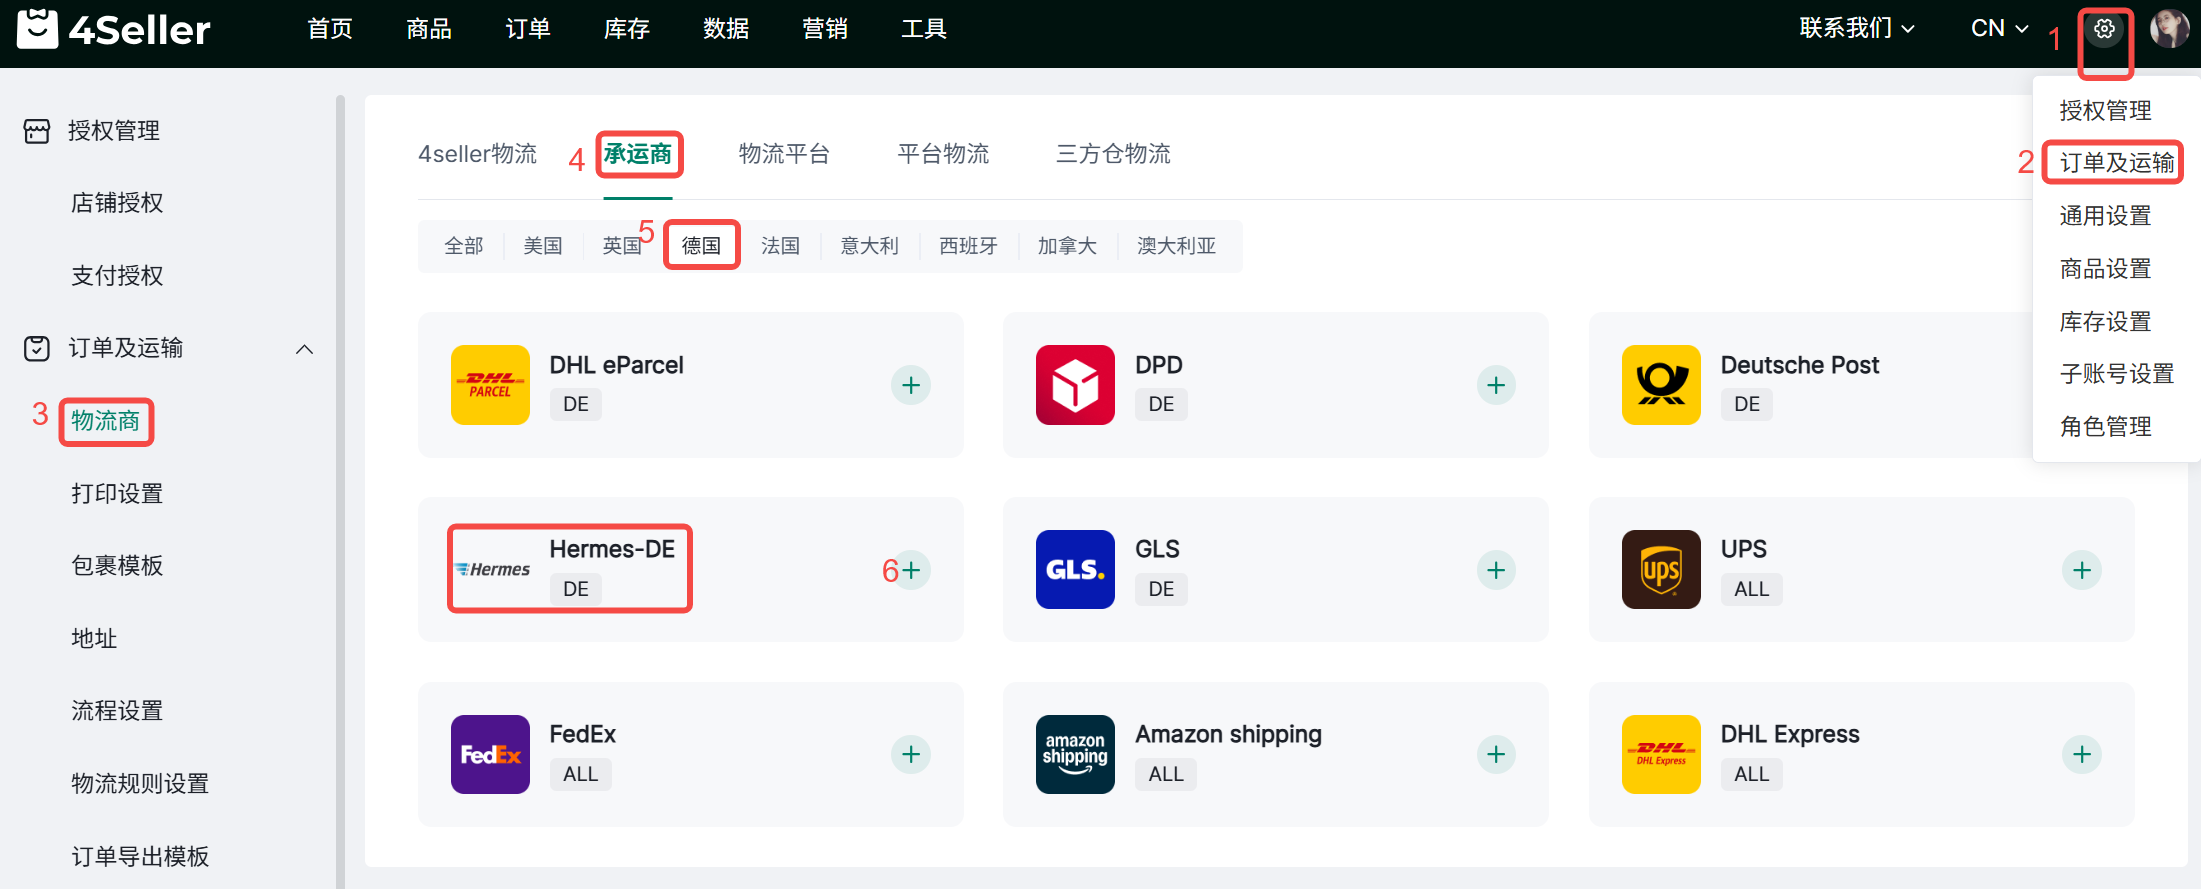Open the 订单 top menu
Screen dimensions: 2201x889
[x=527, y=29]
